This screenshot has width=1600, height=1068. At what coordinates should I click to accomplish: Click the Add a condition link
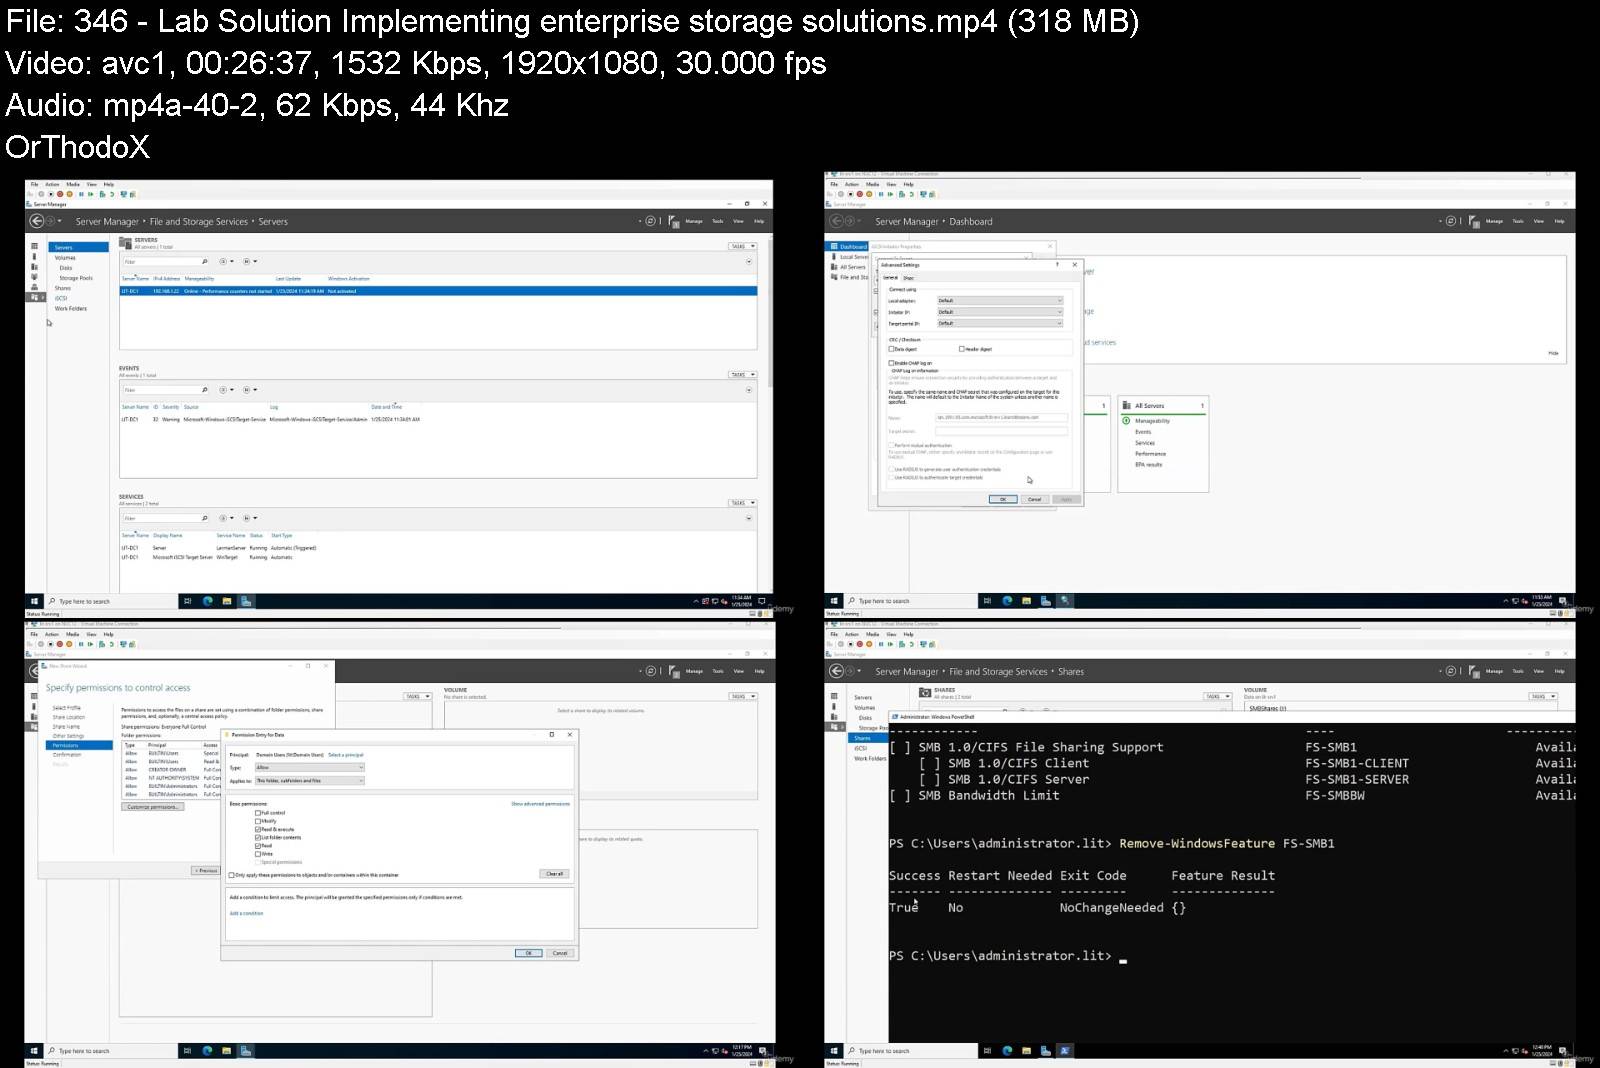tap(246, 913)
